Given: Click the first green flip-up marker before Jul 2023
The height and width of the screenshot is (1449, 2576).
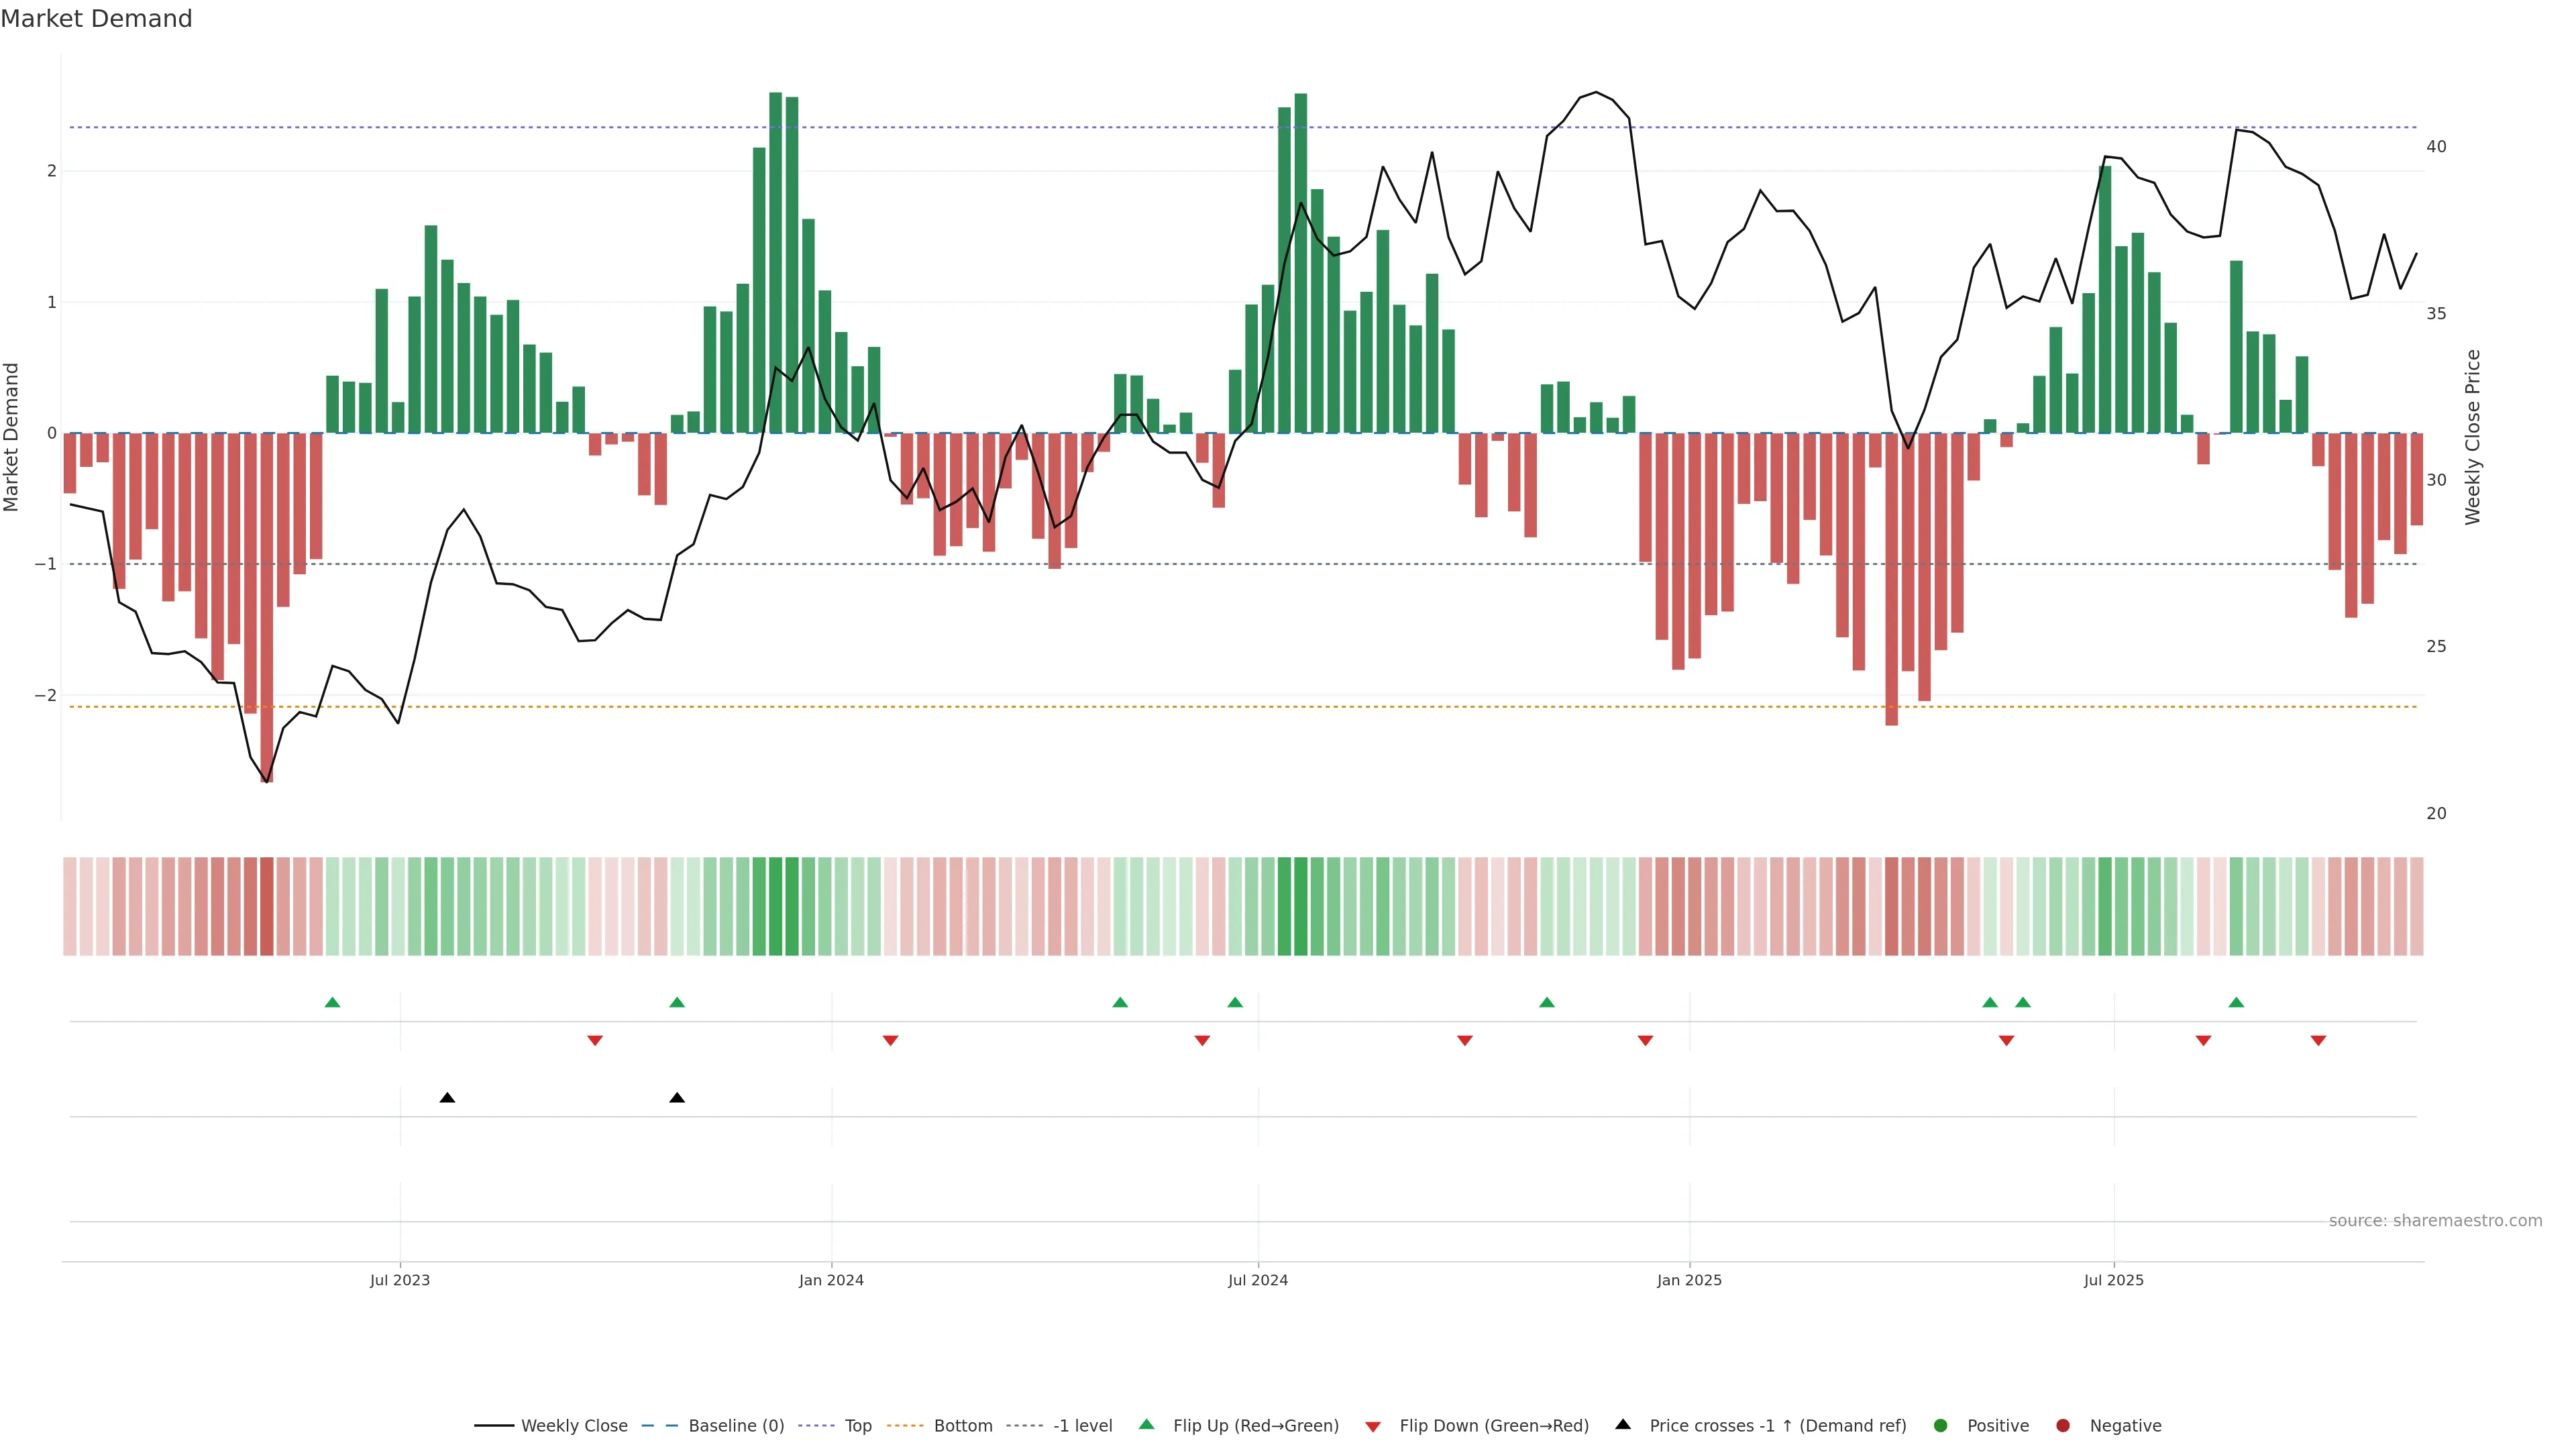Looking at the screenshot, I should click(333, 1002).
